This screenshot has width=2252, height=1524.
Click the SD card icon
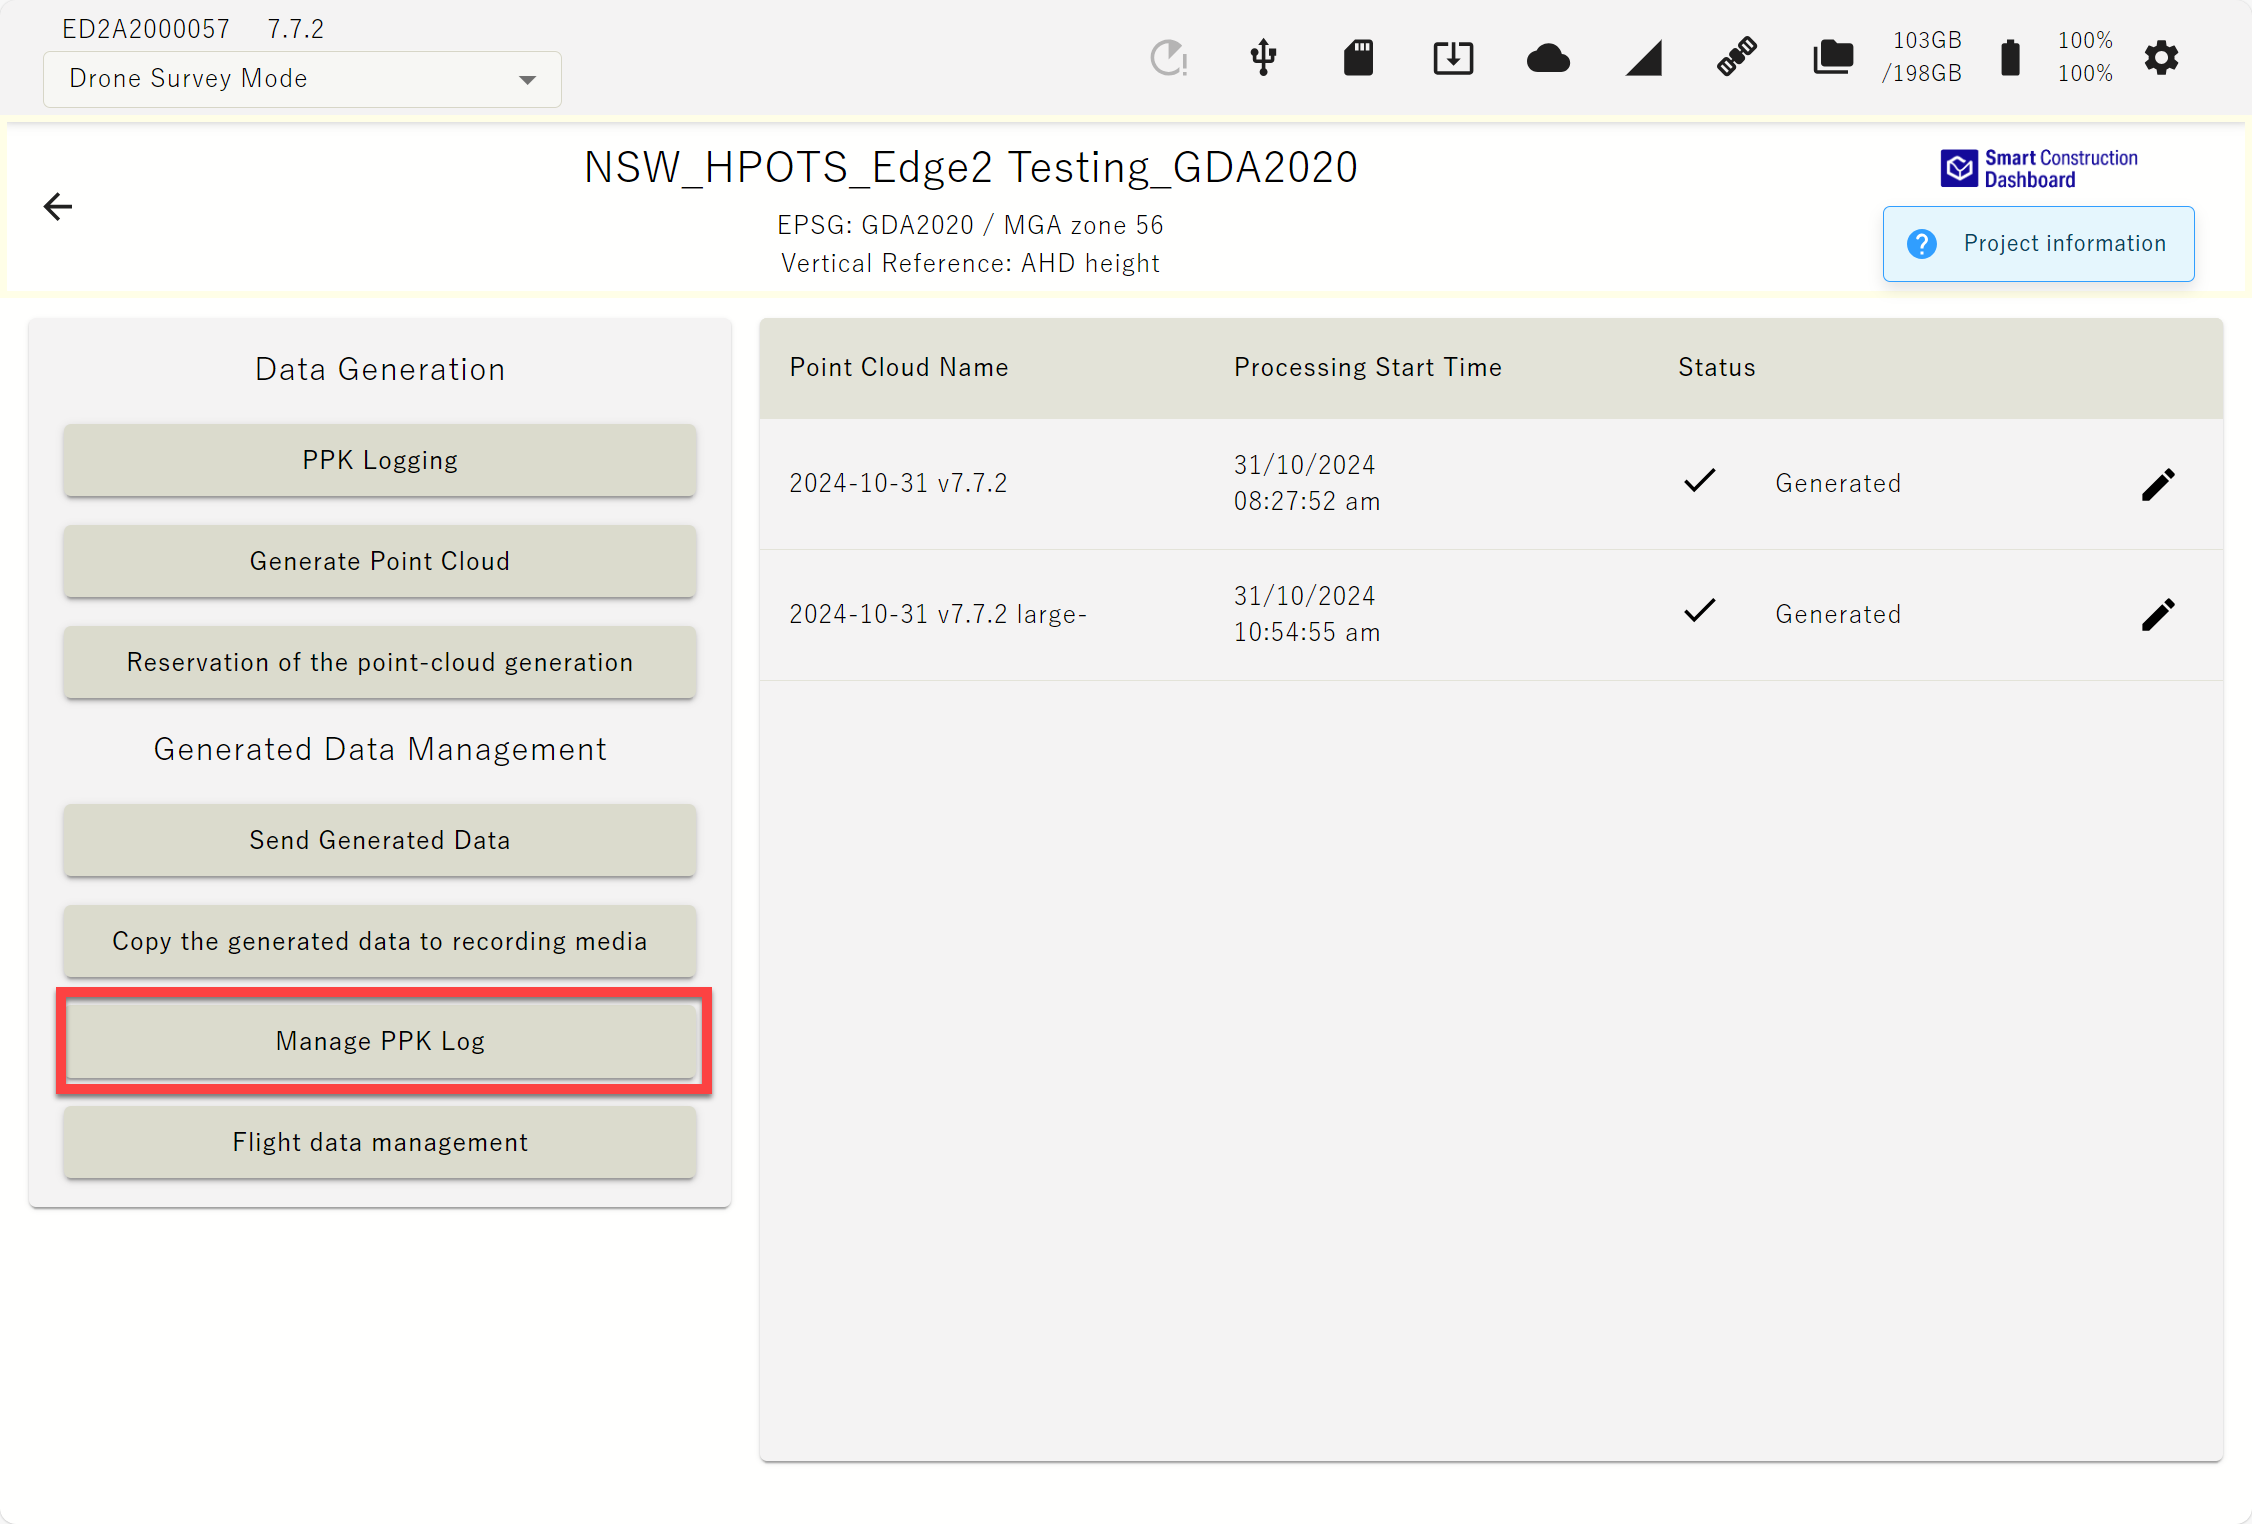tap(1358, 57)
